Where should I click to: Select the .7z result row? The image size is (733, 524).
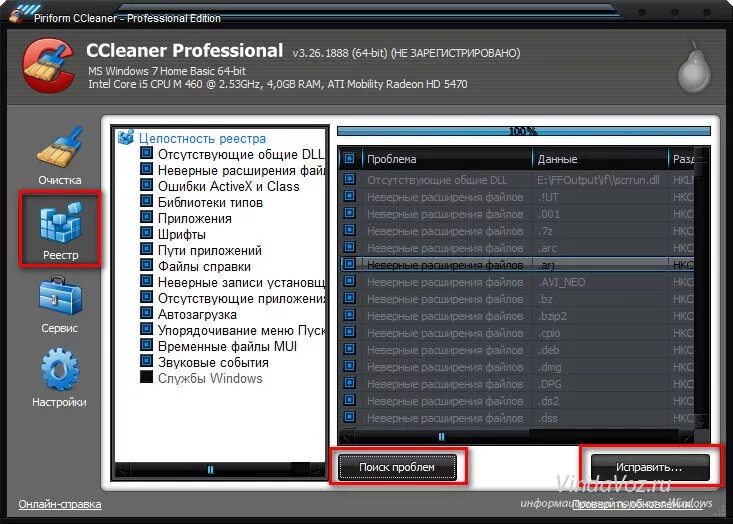tap(518, 231)
